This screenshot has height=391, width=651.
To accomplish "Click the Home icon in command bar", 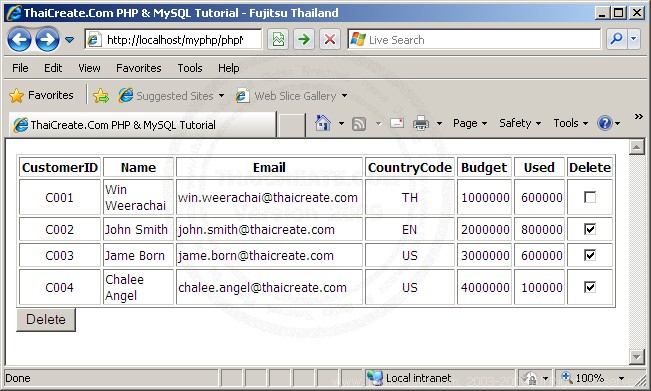I will (x=323, y=123).
